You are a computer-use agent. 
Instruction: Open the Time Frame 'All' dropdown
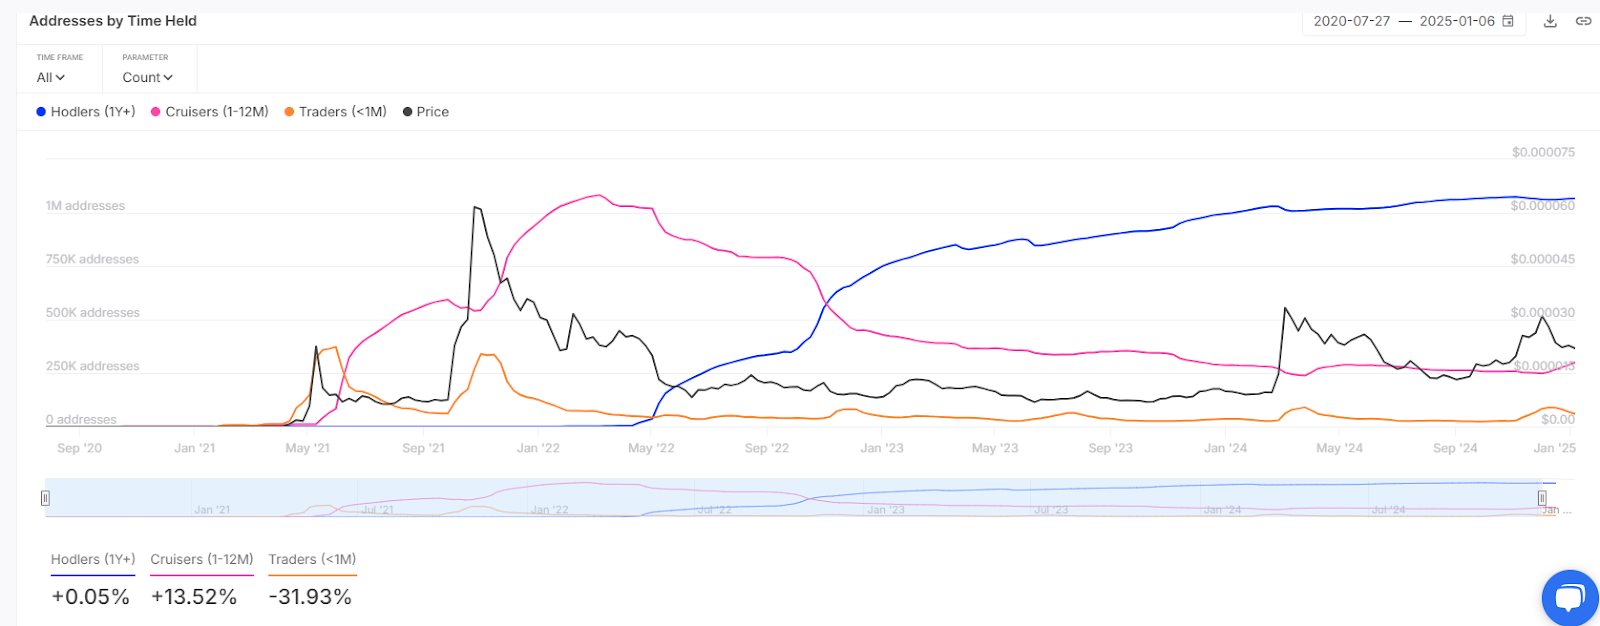pyautogui.click(x=51, y=77)
